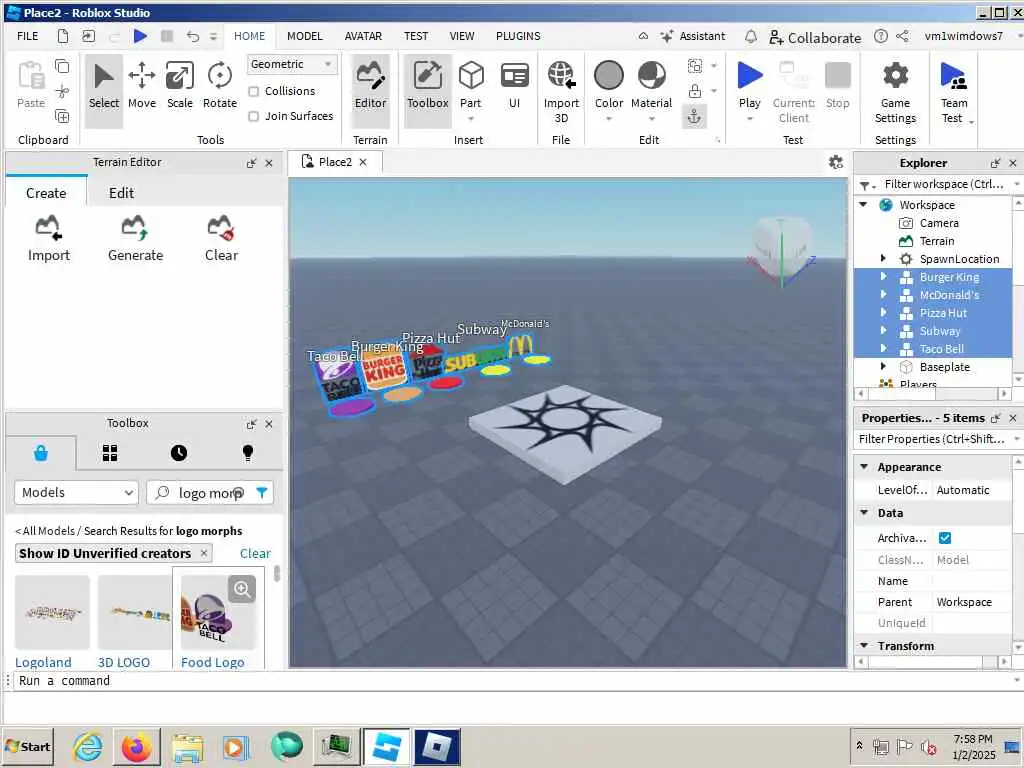This screenshot has width=1024, height=768.
Task: Click the notifications bell icon
Action: coord(751,37)
